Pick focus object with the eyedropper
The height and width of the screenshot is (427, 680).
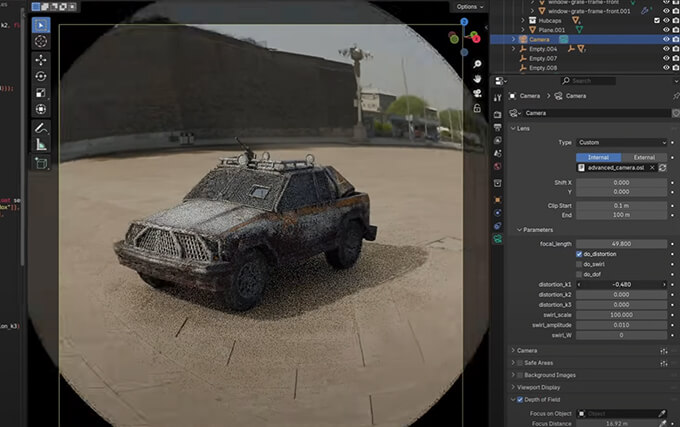pyautogui.click(x=662, y=414)
